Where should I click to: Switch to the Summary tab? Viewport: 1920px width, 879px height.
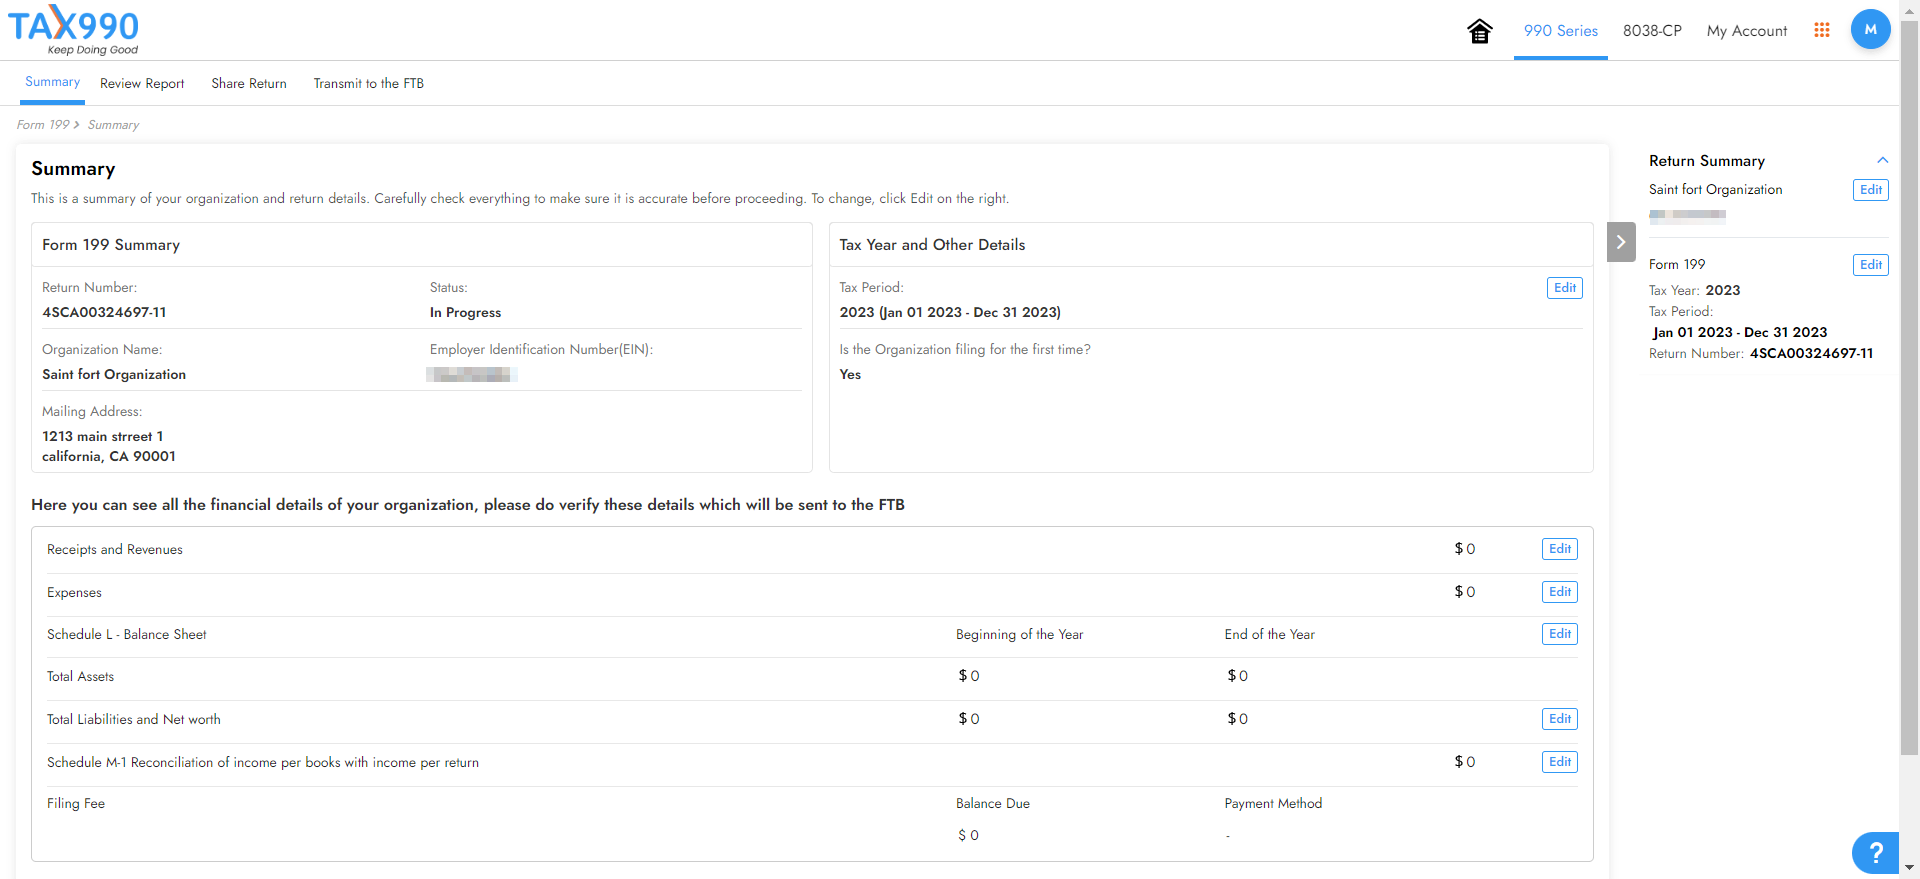pos(52,82)
